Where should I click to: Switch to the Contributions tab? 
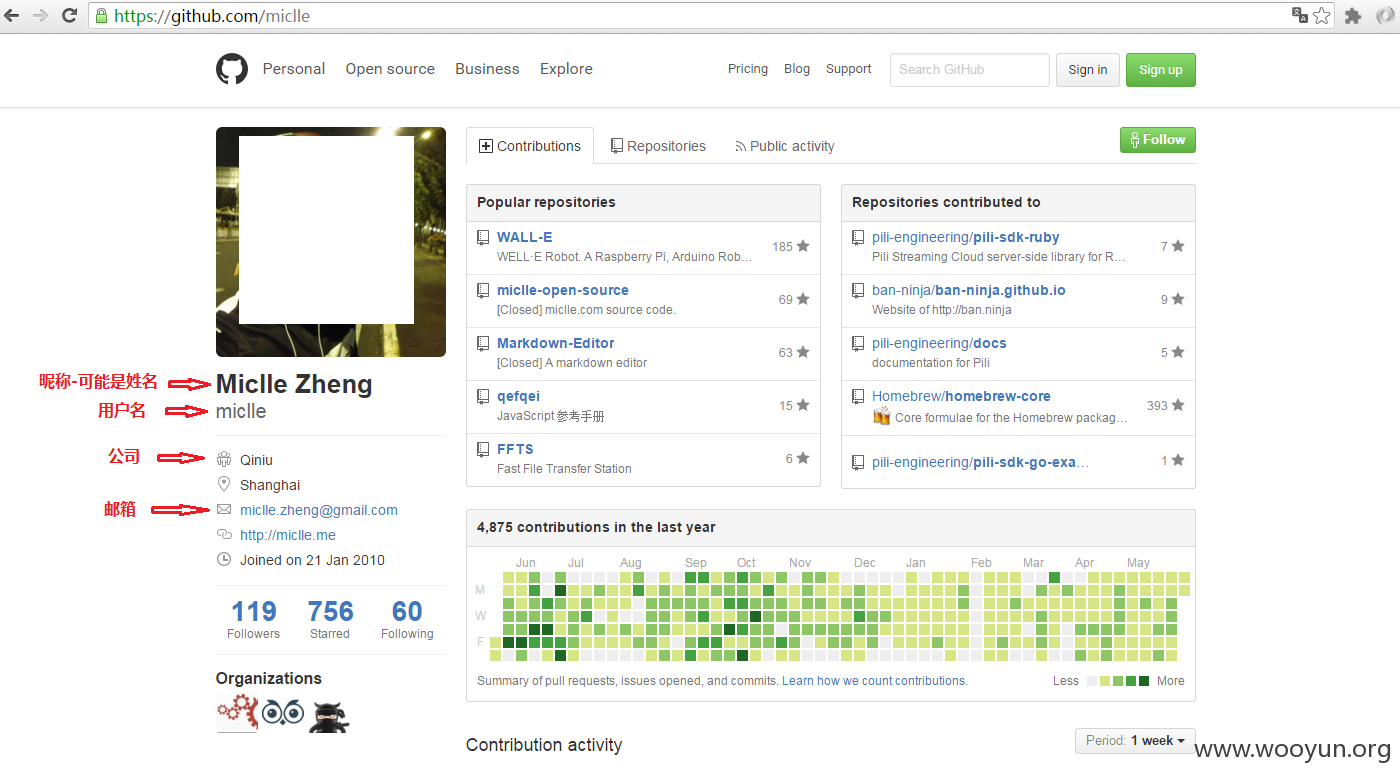[530, 146]
